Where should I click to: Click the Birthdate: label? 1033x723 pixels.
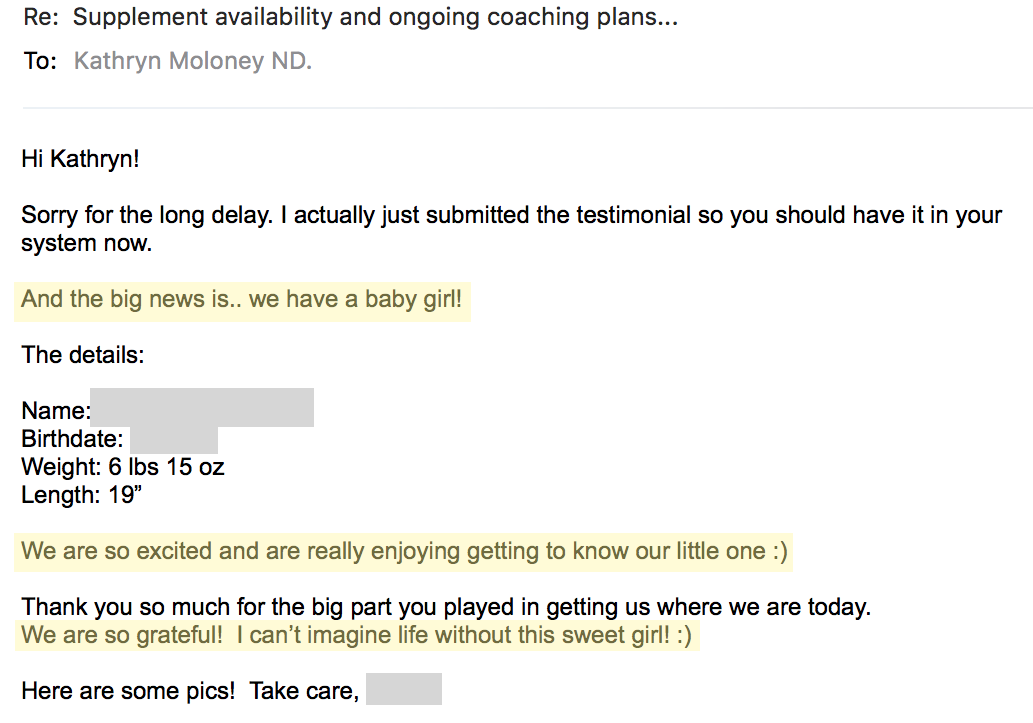point(72,439)
